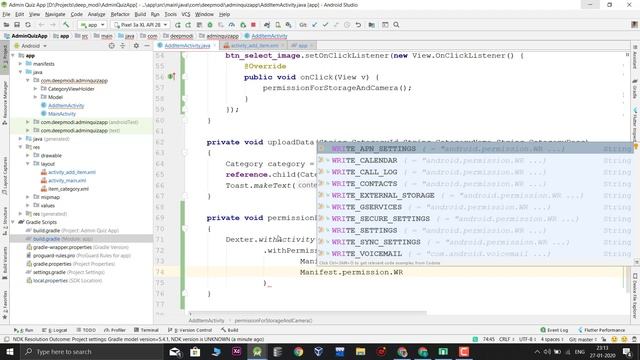
Task: Hide the Project panel with minus icon
Action: [x=147, y=46]
